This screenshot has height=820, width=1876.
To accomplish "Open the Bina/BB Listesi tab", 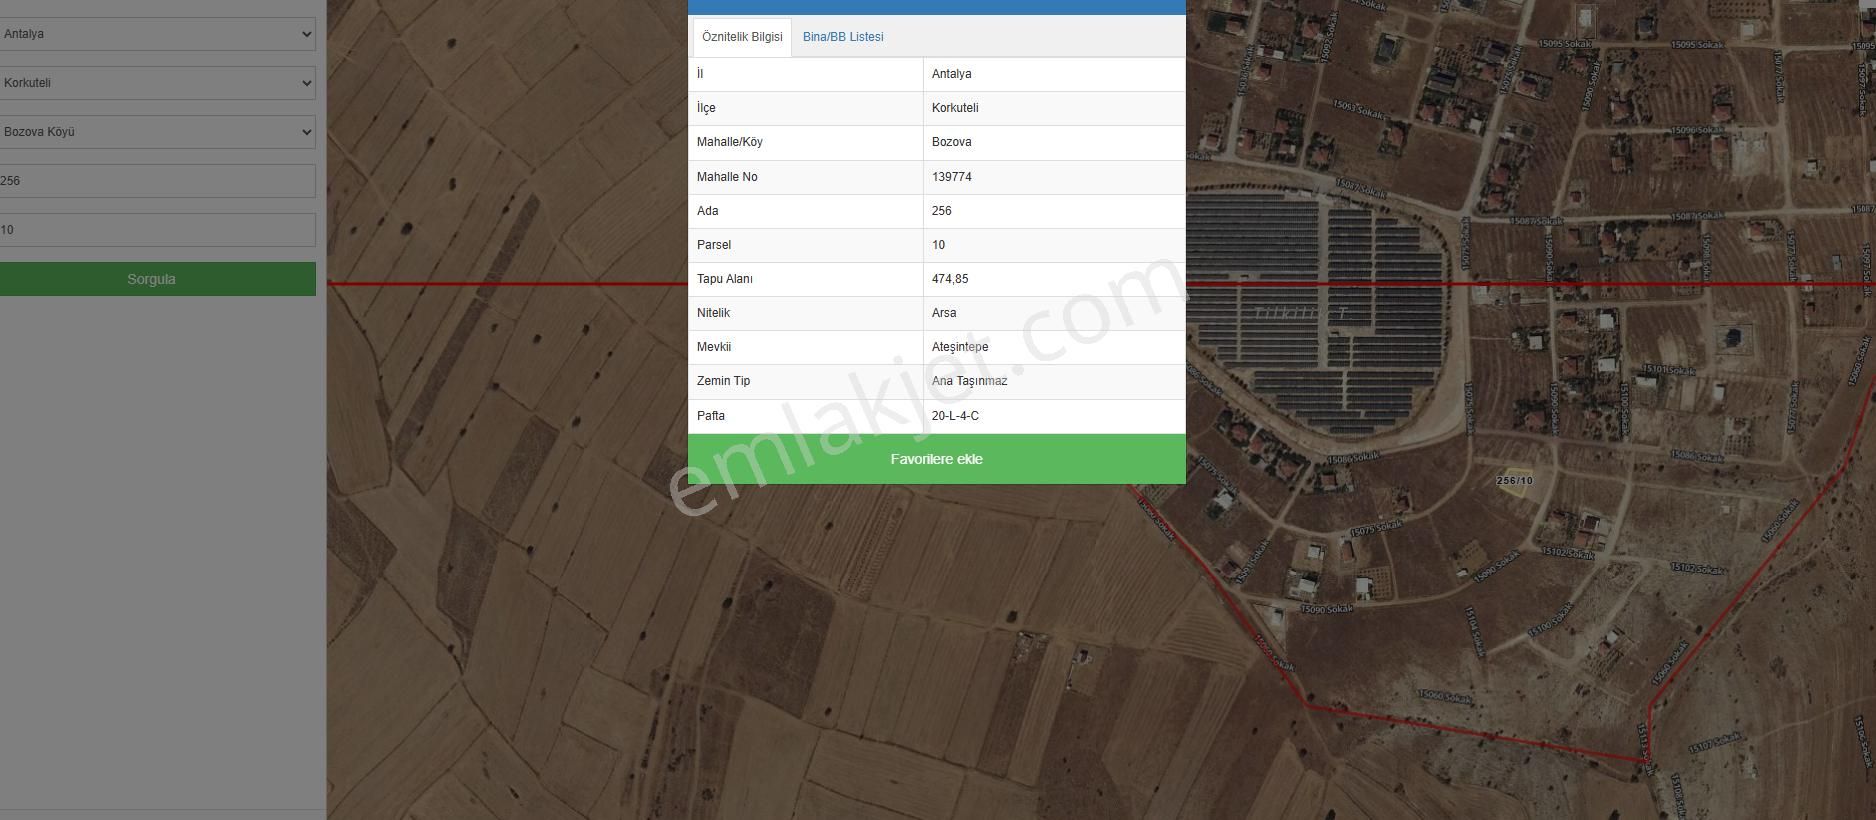I will pyautogui.click(x=843, y=37).
